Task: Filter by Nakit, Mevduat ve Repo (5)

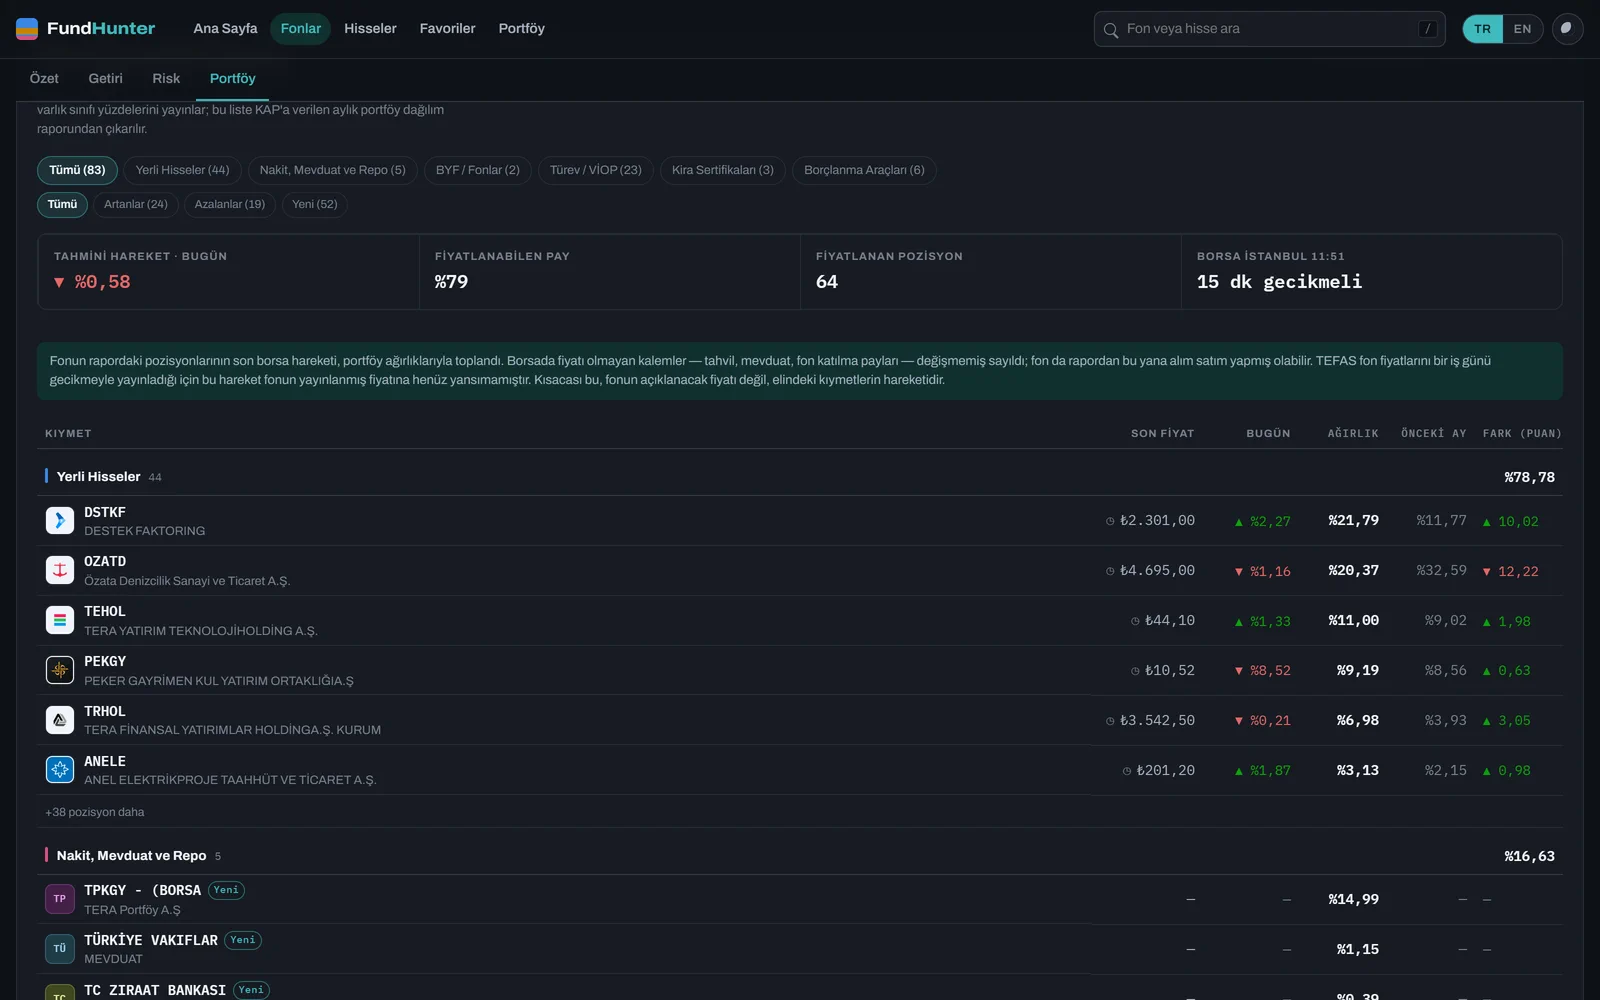Action: [332, 170]
